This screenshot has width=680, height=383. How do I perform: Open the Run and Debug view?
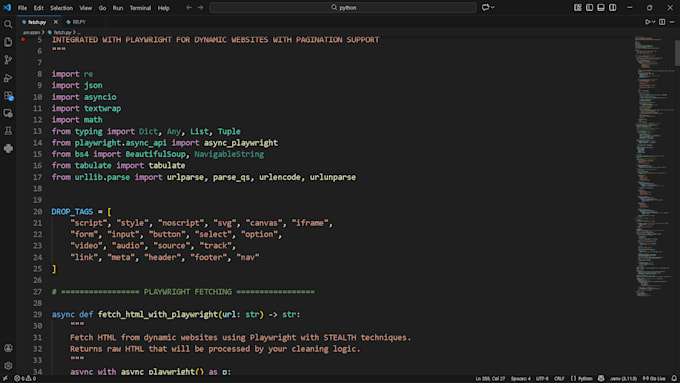(8, 78)
